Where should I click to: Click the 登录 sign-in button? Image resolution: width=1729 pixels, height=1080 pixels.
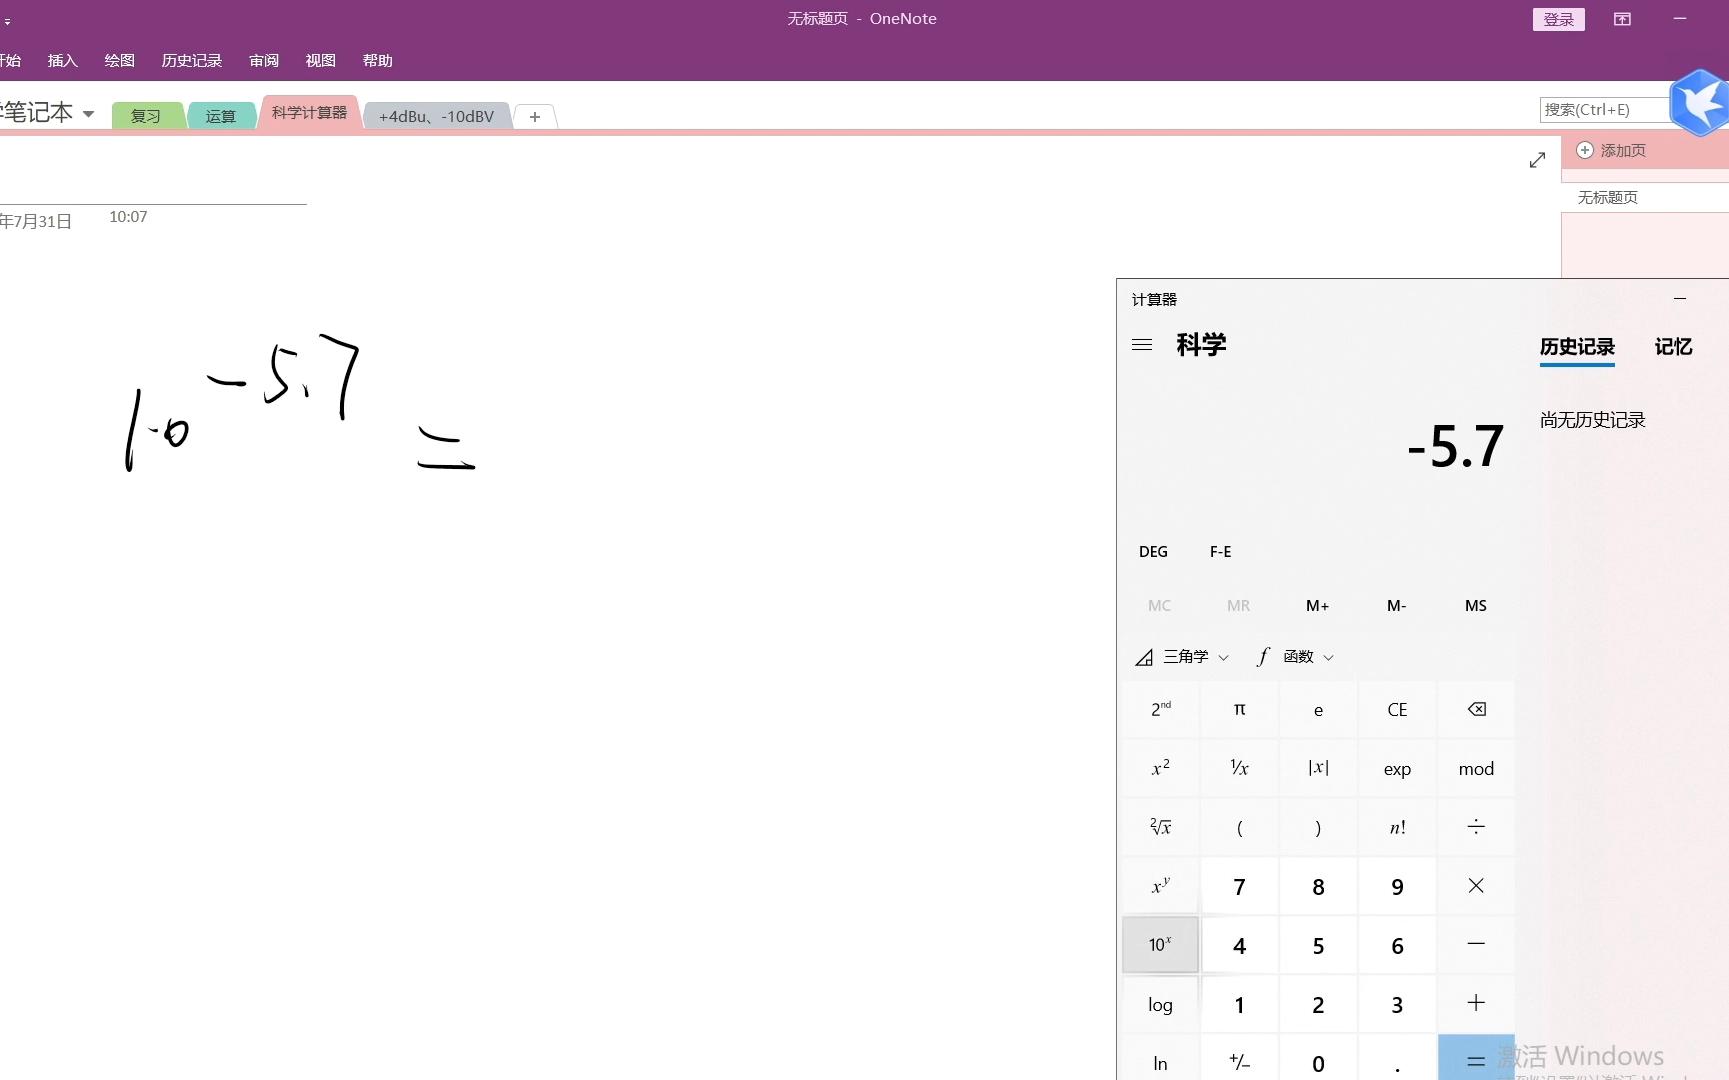(x=1558, y=19)
